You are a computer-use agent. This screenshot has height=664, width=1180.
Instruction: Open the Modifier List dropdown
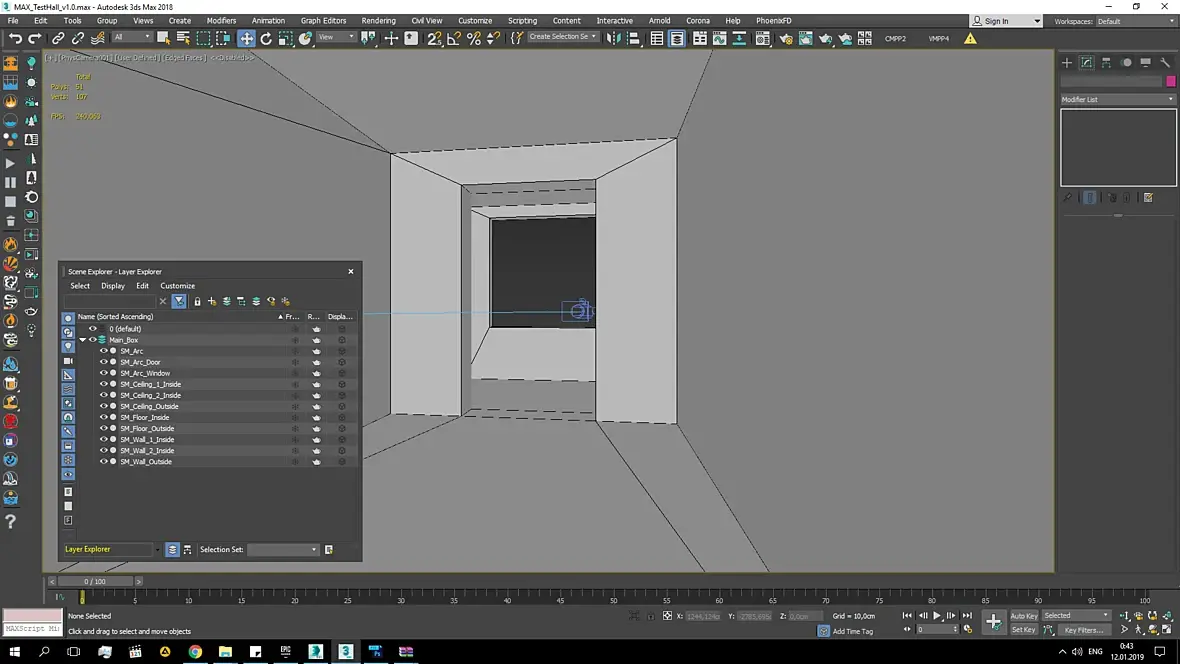coord(1117,99)
